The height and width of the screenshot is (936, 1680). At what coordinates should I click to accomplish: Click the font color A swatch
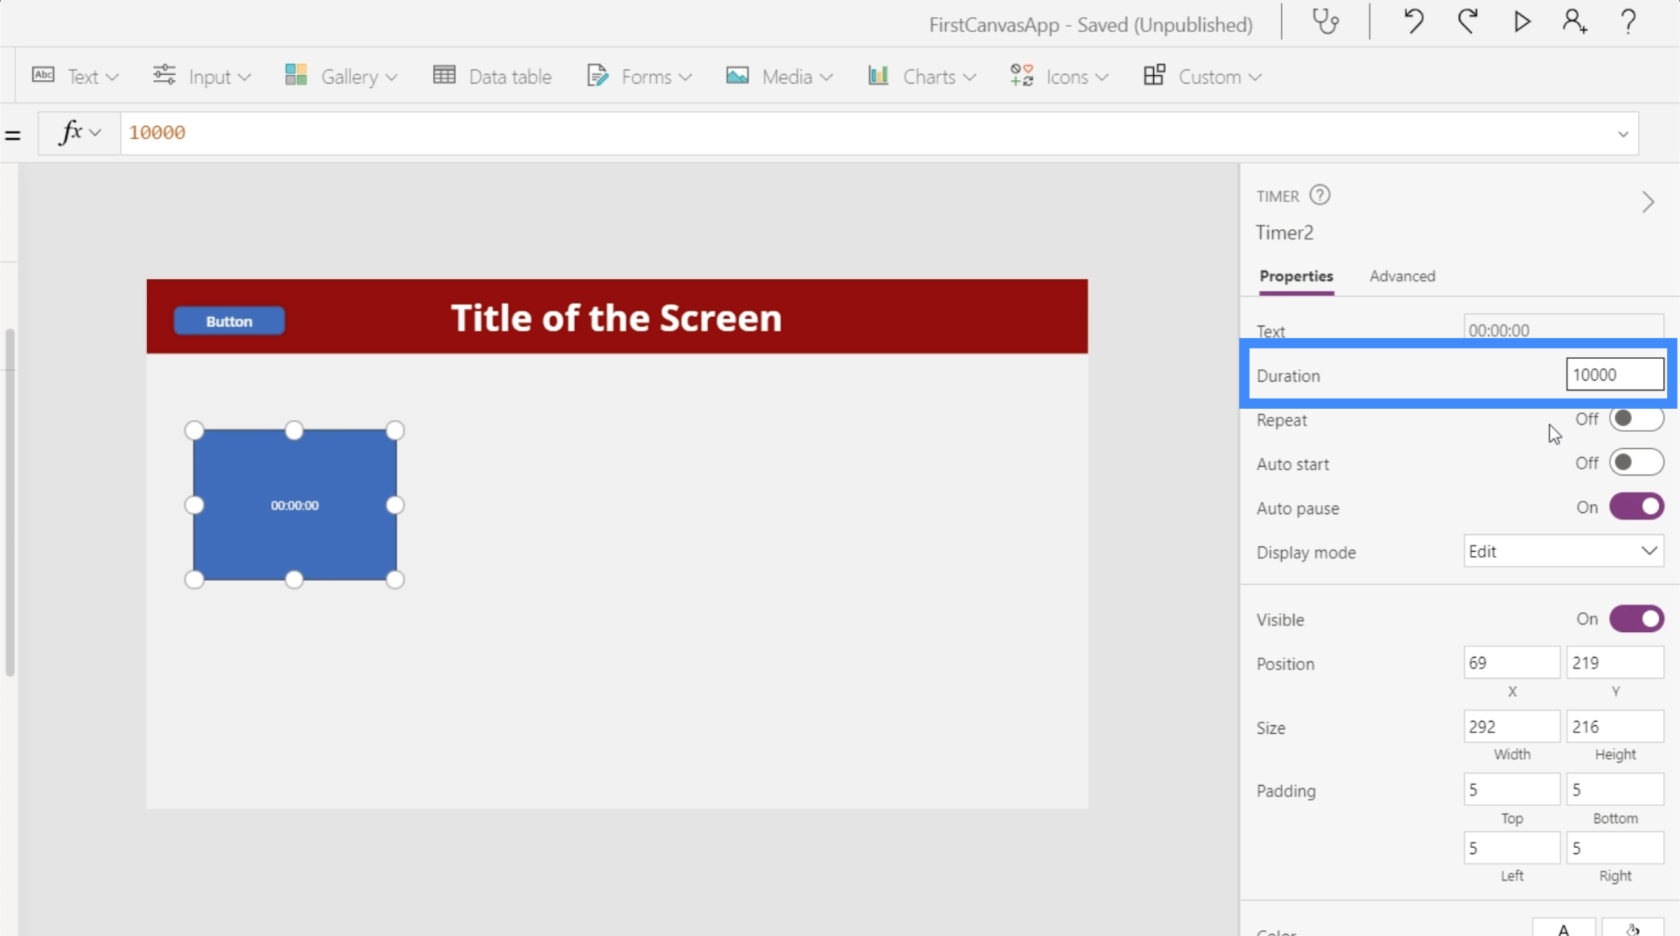point(1563,928)
